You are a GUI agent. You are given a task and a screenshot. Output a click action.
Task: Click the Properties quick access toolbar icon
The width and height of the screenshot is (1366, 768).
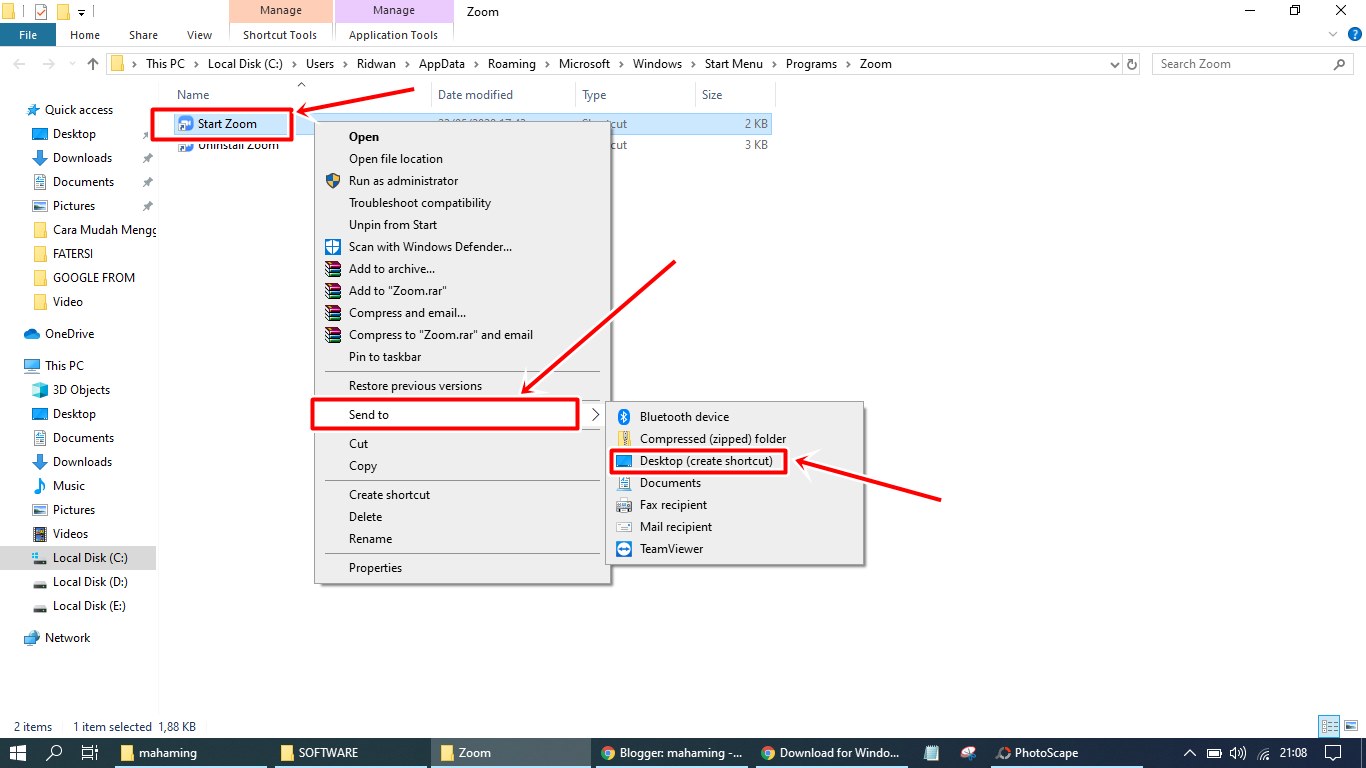click(x=40, y=12)
